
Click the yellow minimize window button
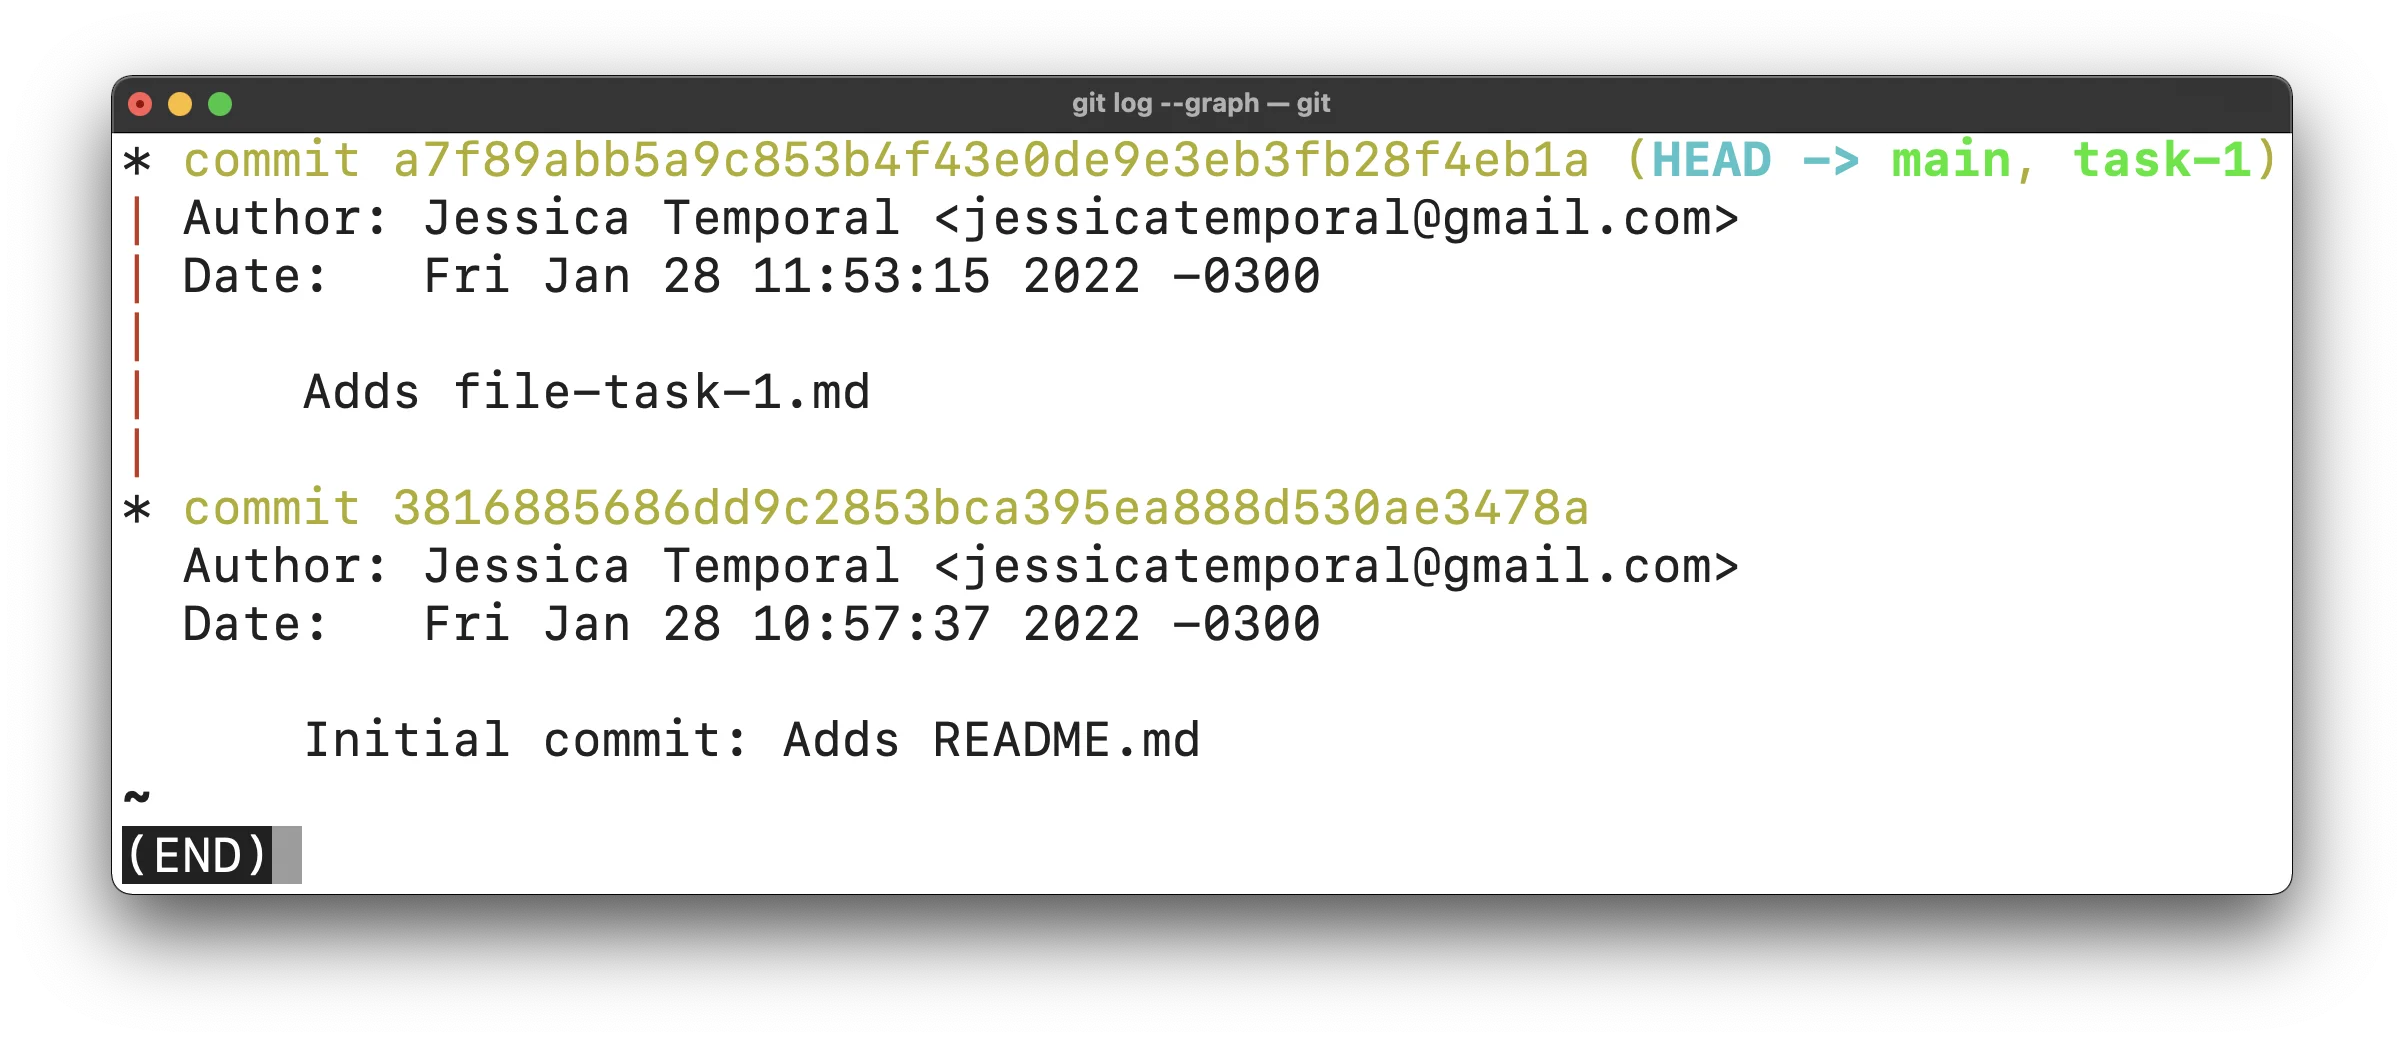(180, 104)
